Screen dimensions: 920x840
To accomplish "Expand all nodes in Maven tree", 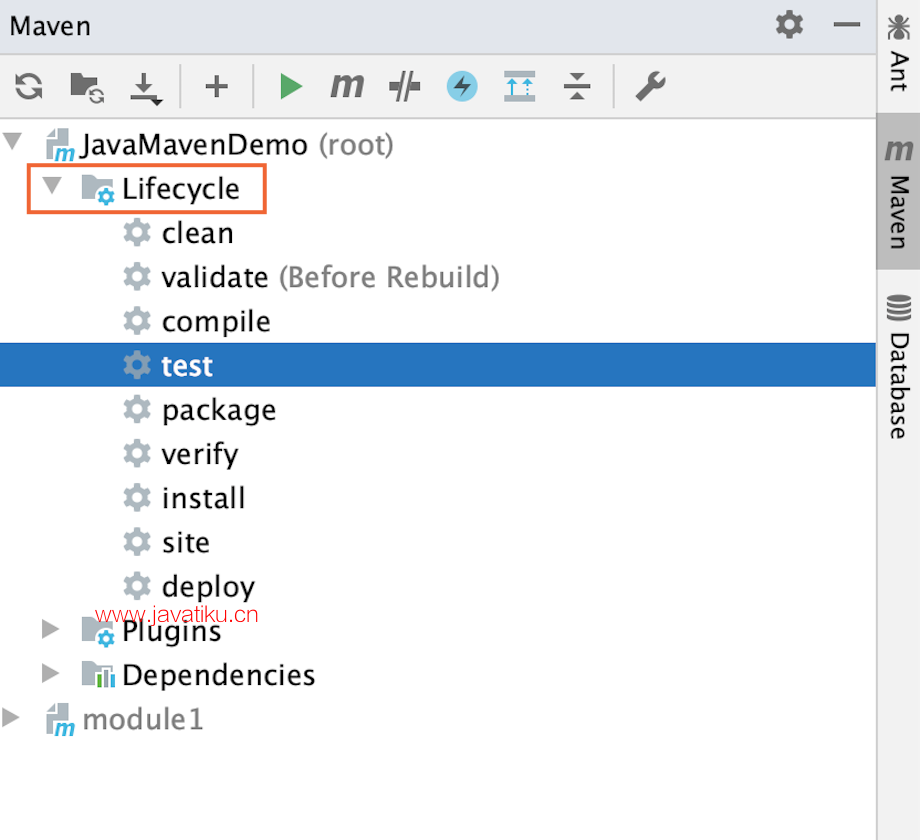I will 519,86.
